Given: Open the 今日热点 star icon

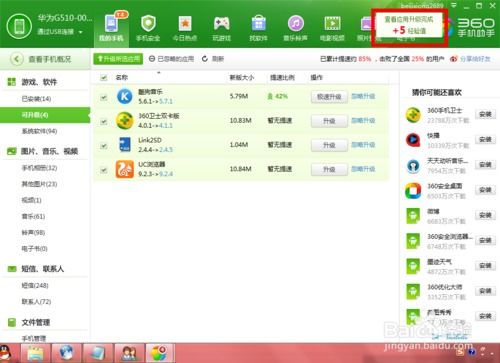Looking at the screenshot, I should (x=185, y=24).
